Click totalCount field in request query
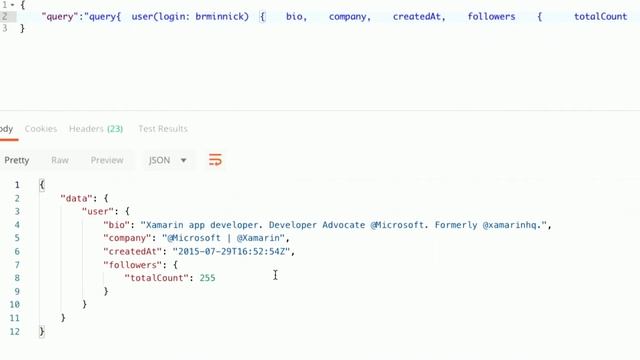Screen dimensions: 640x360 [x=600, y=17]
